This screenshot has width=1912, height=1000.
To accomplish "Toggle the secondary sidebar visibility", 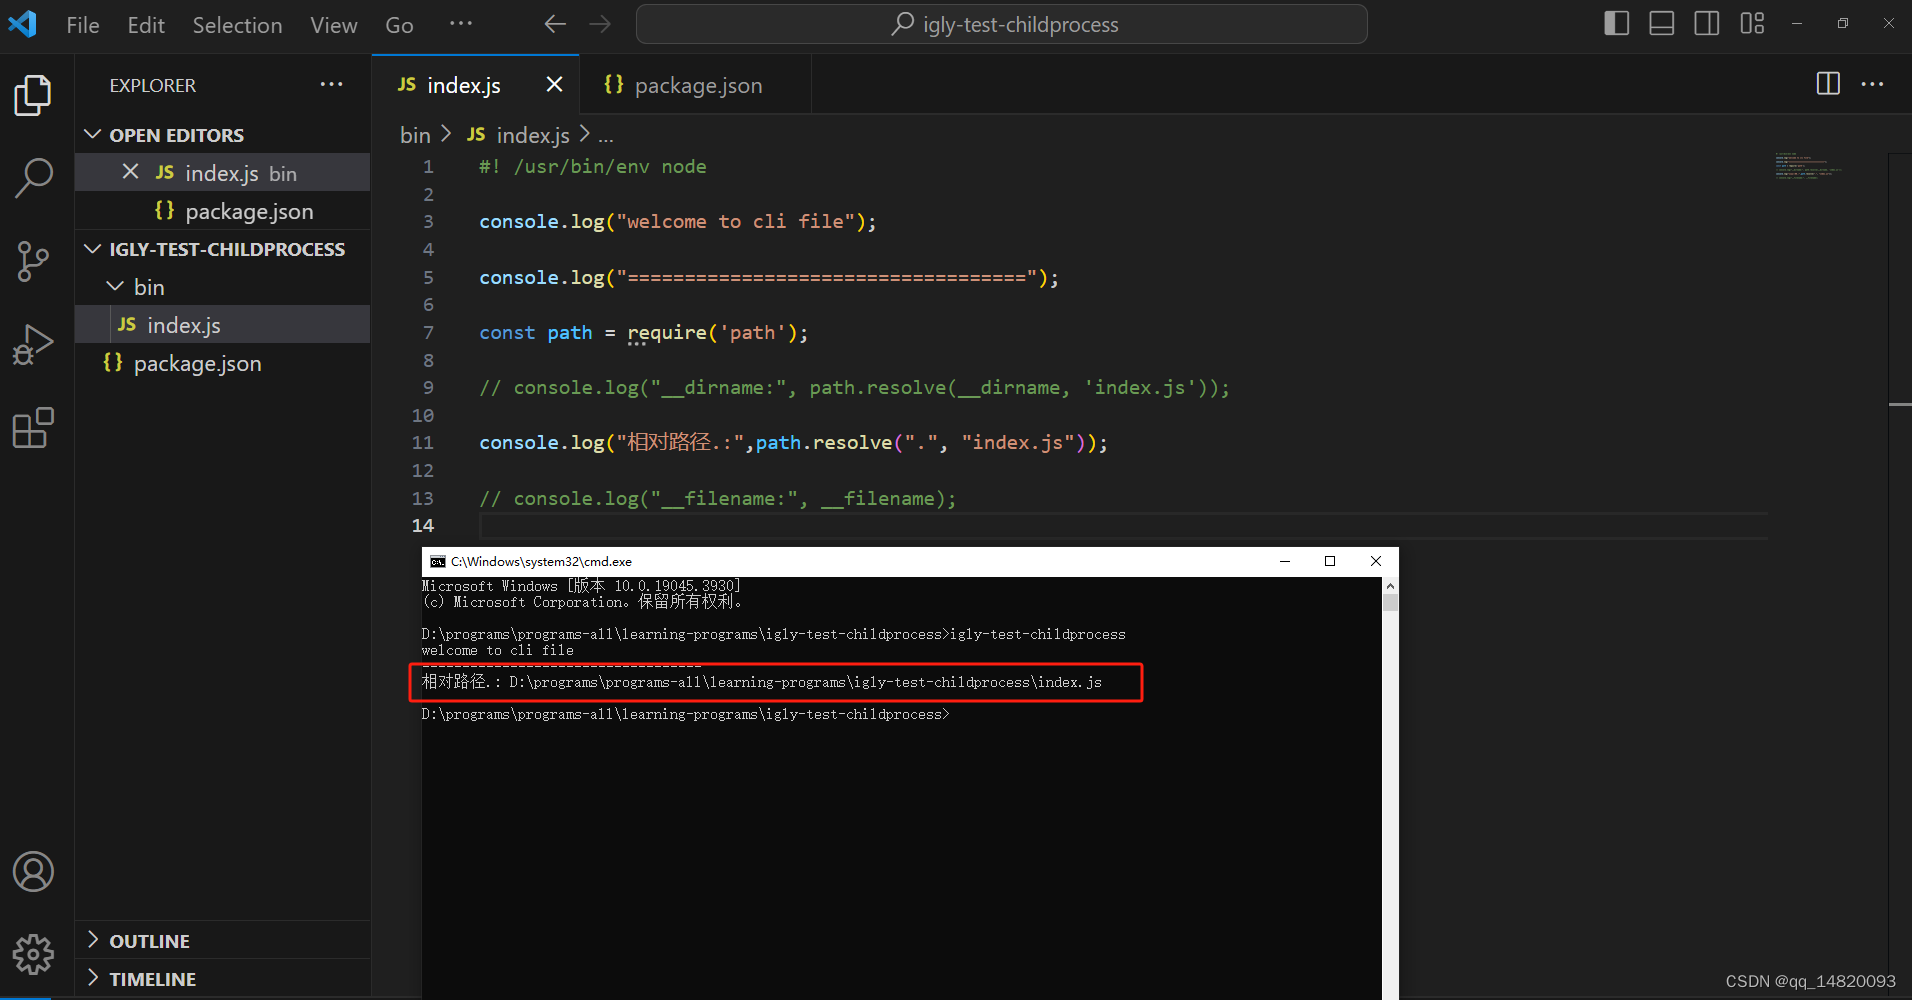I will (1707, 22).
